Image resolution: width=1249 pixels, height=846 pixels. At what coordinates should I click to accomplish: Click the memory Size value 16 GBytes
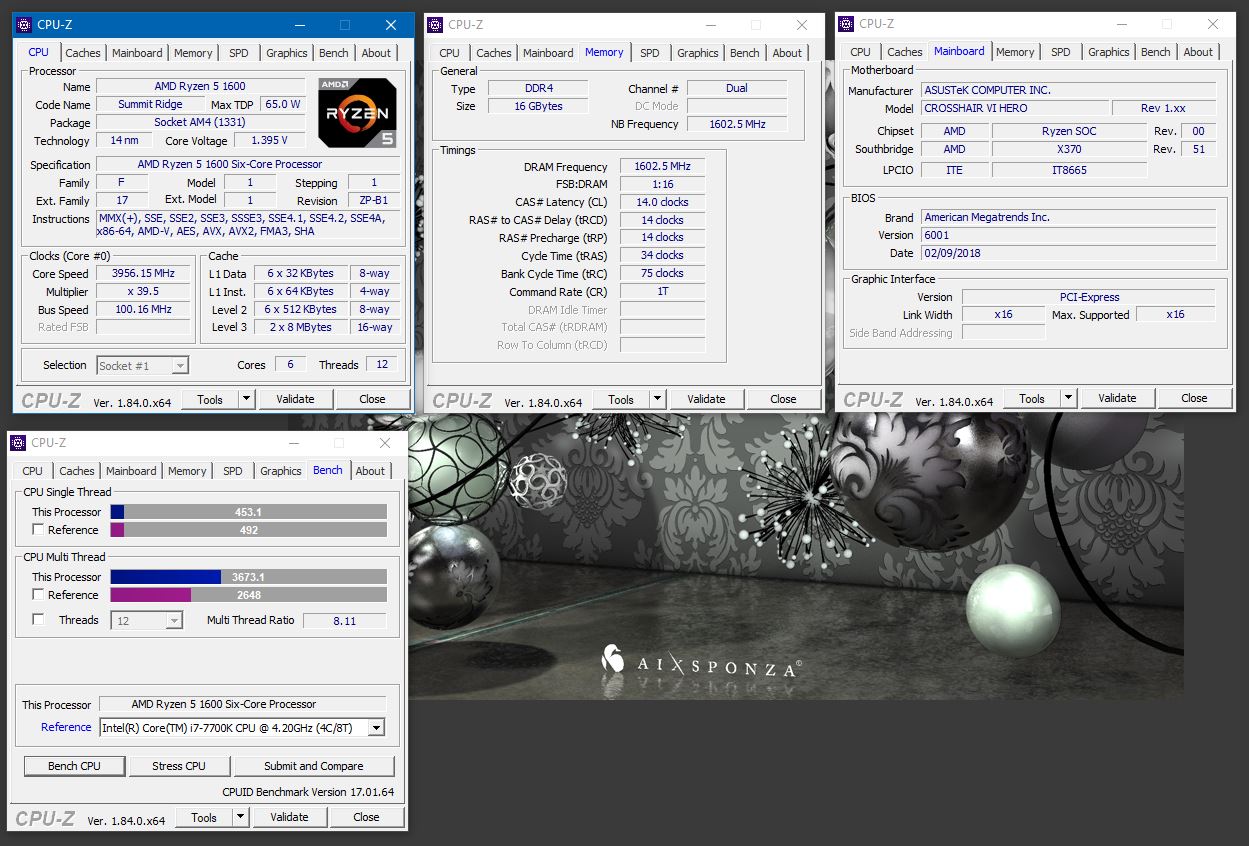(538, 106)
